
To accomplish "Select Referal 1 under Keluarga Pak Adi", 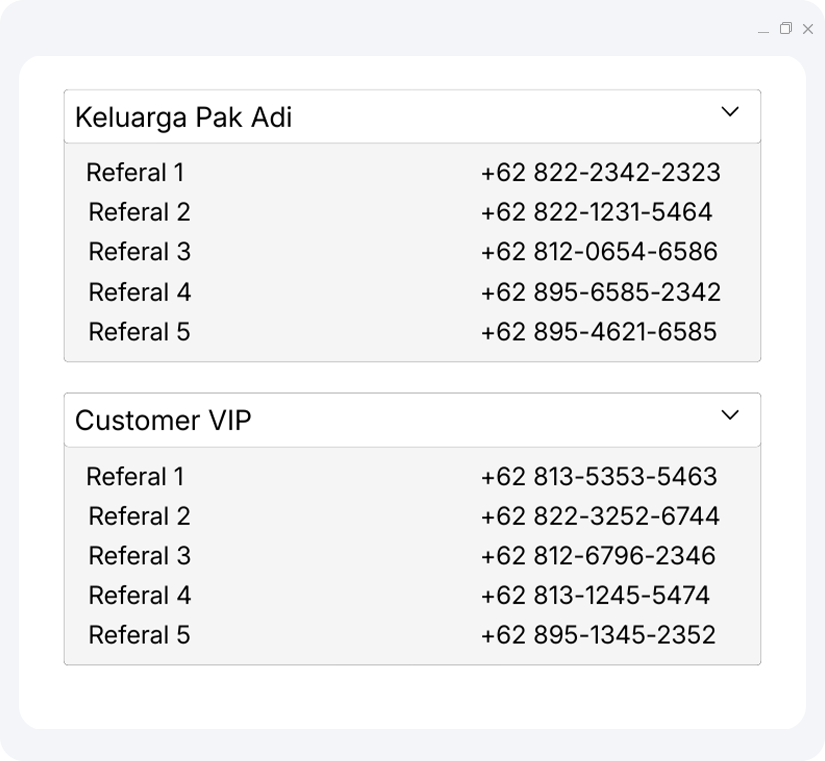I will [x=135, y=173].
